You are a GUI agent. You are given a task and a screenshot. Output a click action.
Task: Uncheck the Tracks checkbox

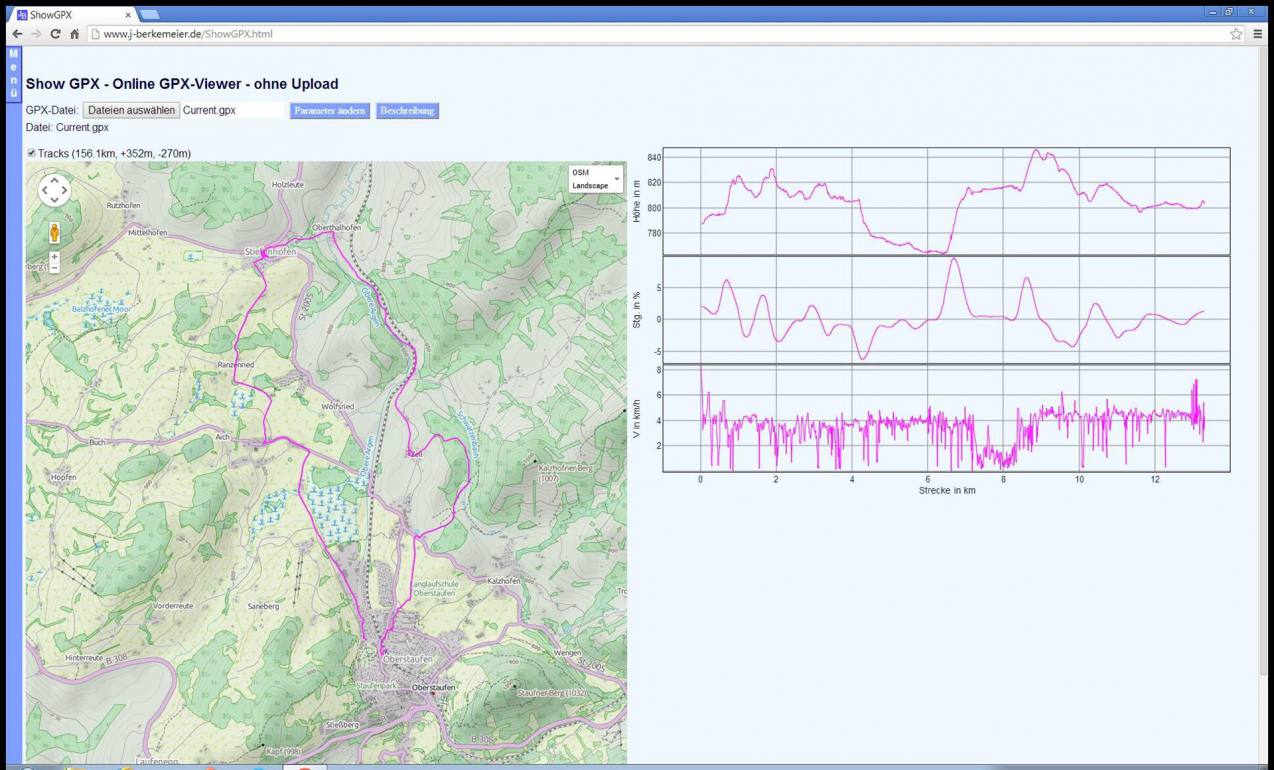tap(31, 153)
